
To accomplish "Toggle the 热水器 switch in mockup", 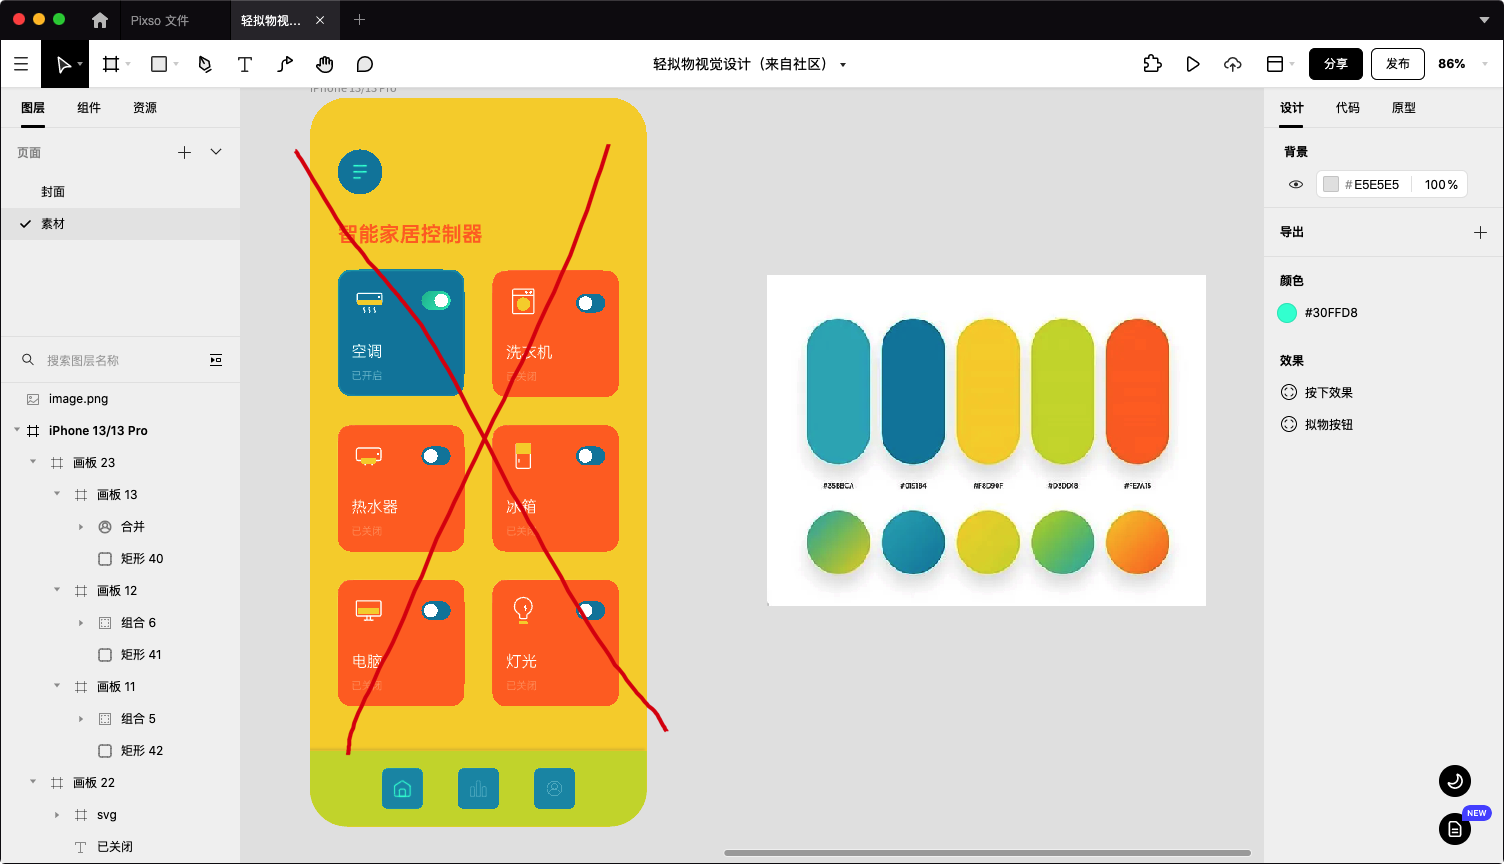I will [x=436, y=456].
